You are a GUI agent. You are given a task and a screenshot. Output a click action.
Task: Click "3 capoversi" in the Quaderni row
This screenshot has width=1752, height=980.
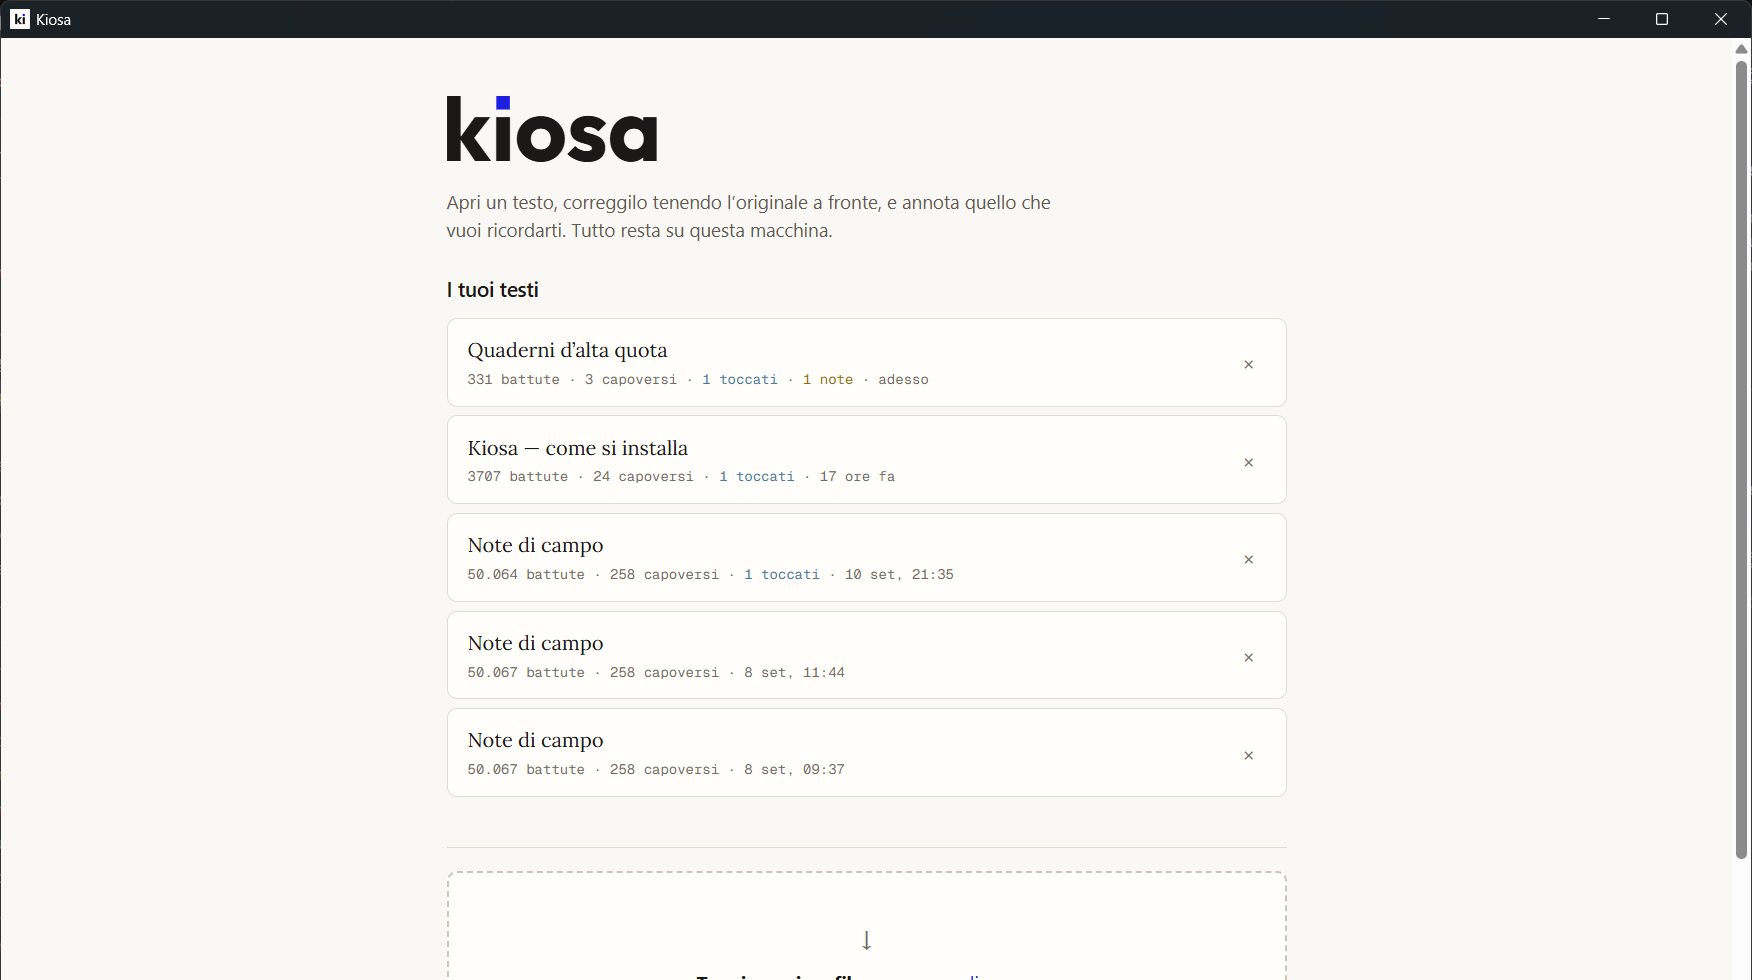coord(631,380)
